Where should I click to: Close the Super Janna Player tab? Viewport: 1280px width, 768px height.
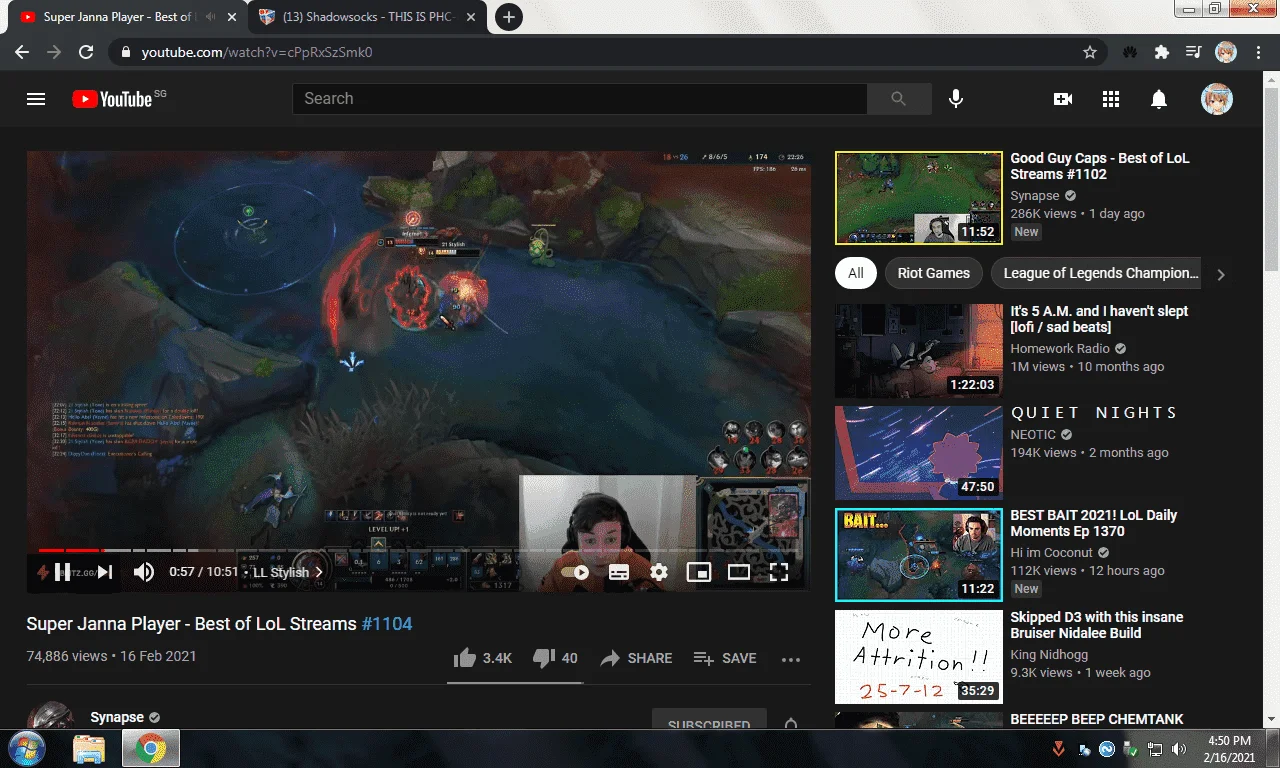coord(231,17)
